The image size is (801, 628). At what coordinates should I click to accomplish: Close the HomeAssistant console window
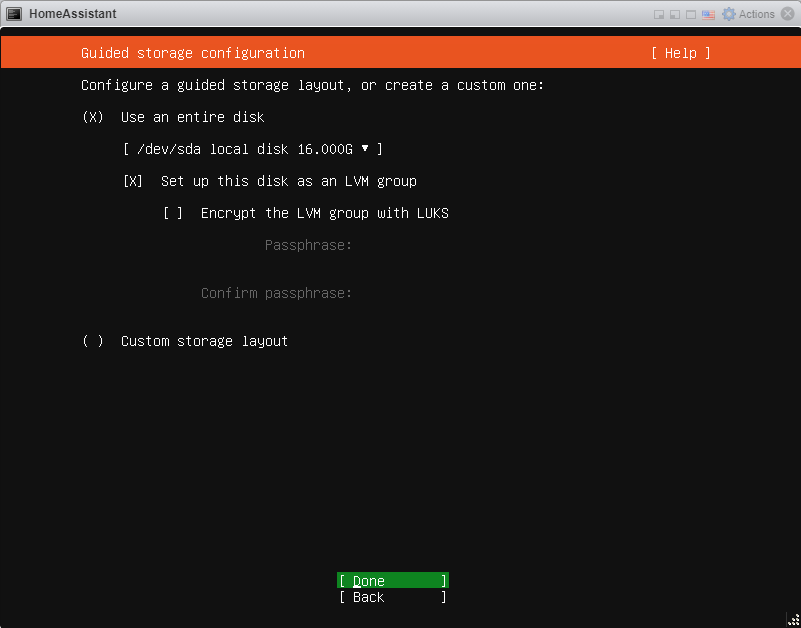click(x=788, y=14)
